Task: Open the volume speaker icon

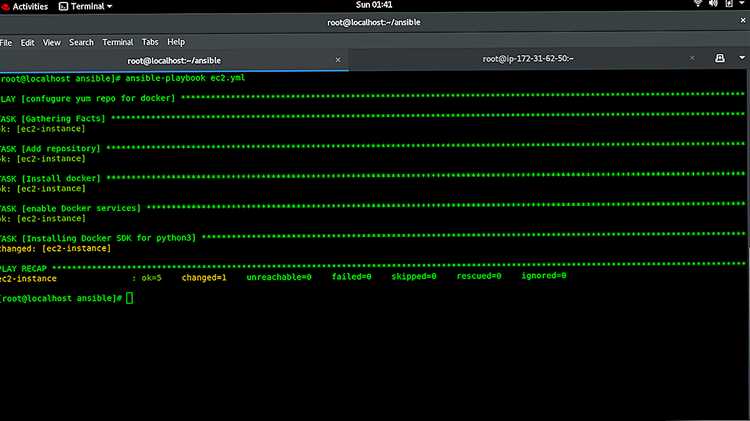Action: (713, 3)
